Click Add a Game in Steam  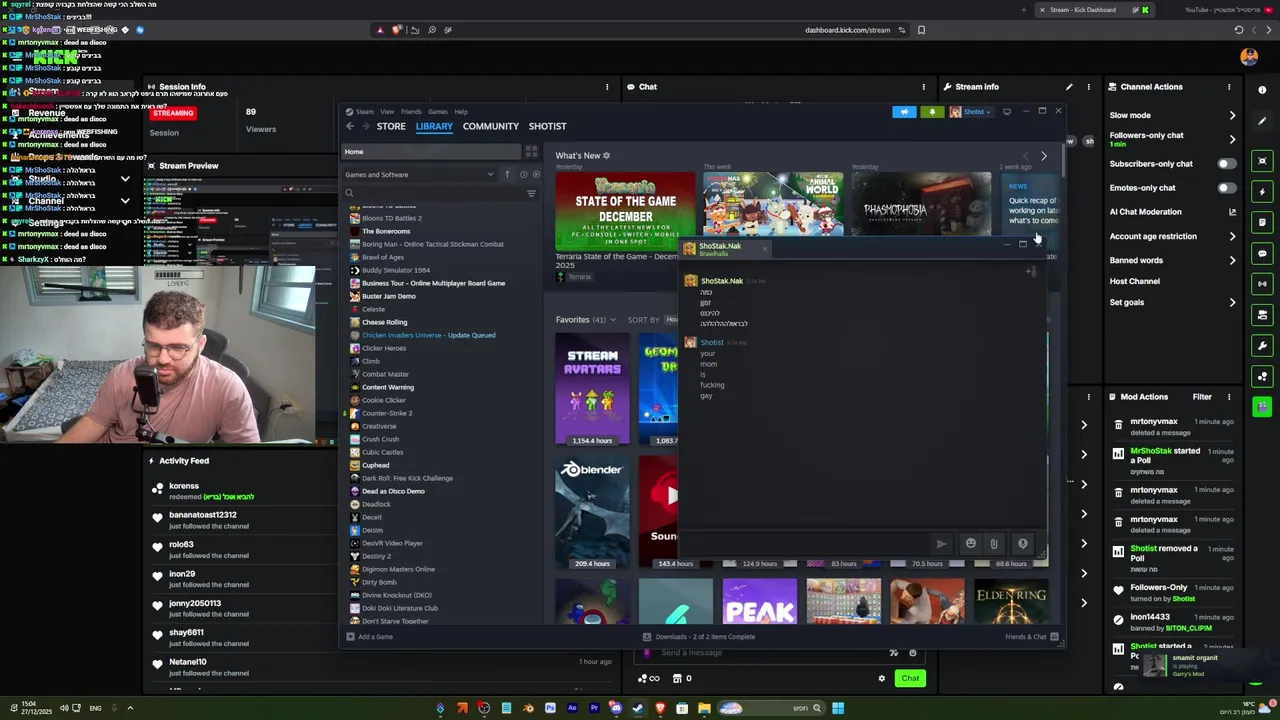(369, 637)
